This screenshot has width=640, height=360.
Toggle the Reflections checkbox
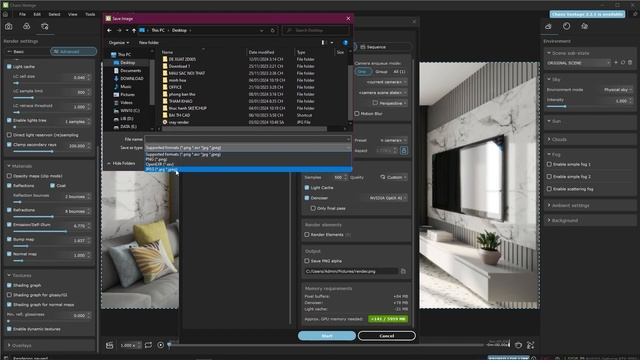pos(9,186)
